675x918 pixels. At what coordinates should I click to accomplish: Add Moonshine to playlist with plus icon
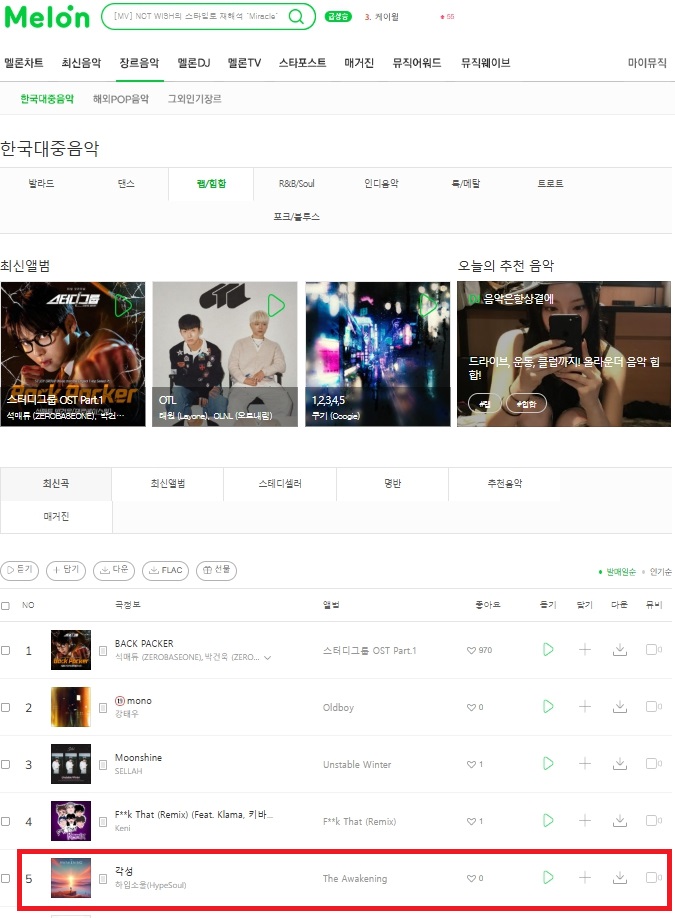click(585, 763)
